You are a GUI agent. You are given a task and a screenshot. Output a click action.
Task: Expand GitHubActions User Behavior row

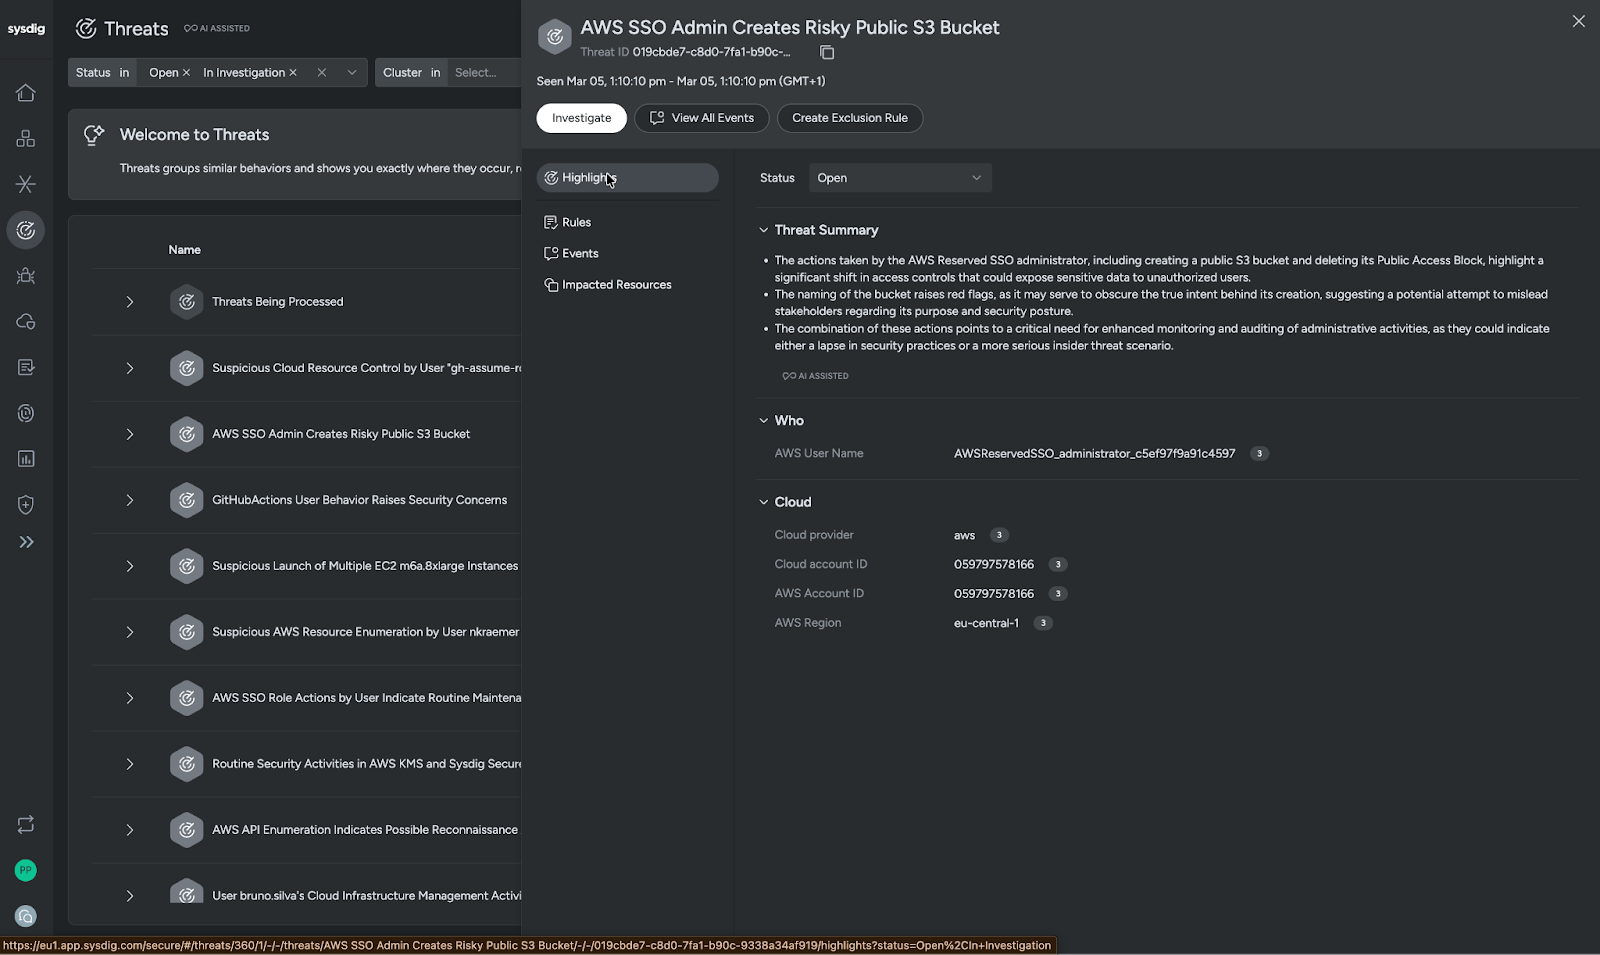tap(129, 500)
